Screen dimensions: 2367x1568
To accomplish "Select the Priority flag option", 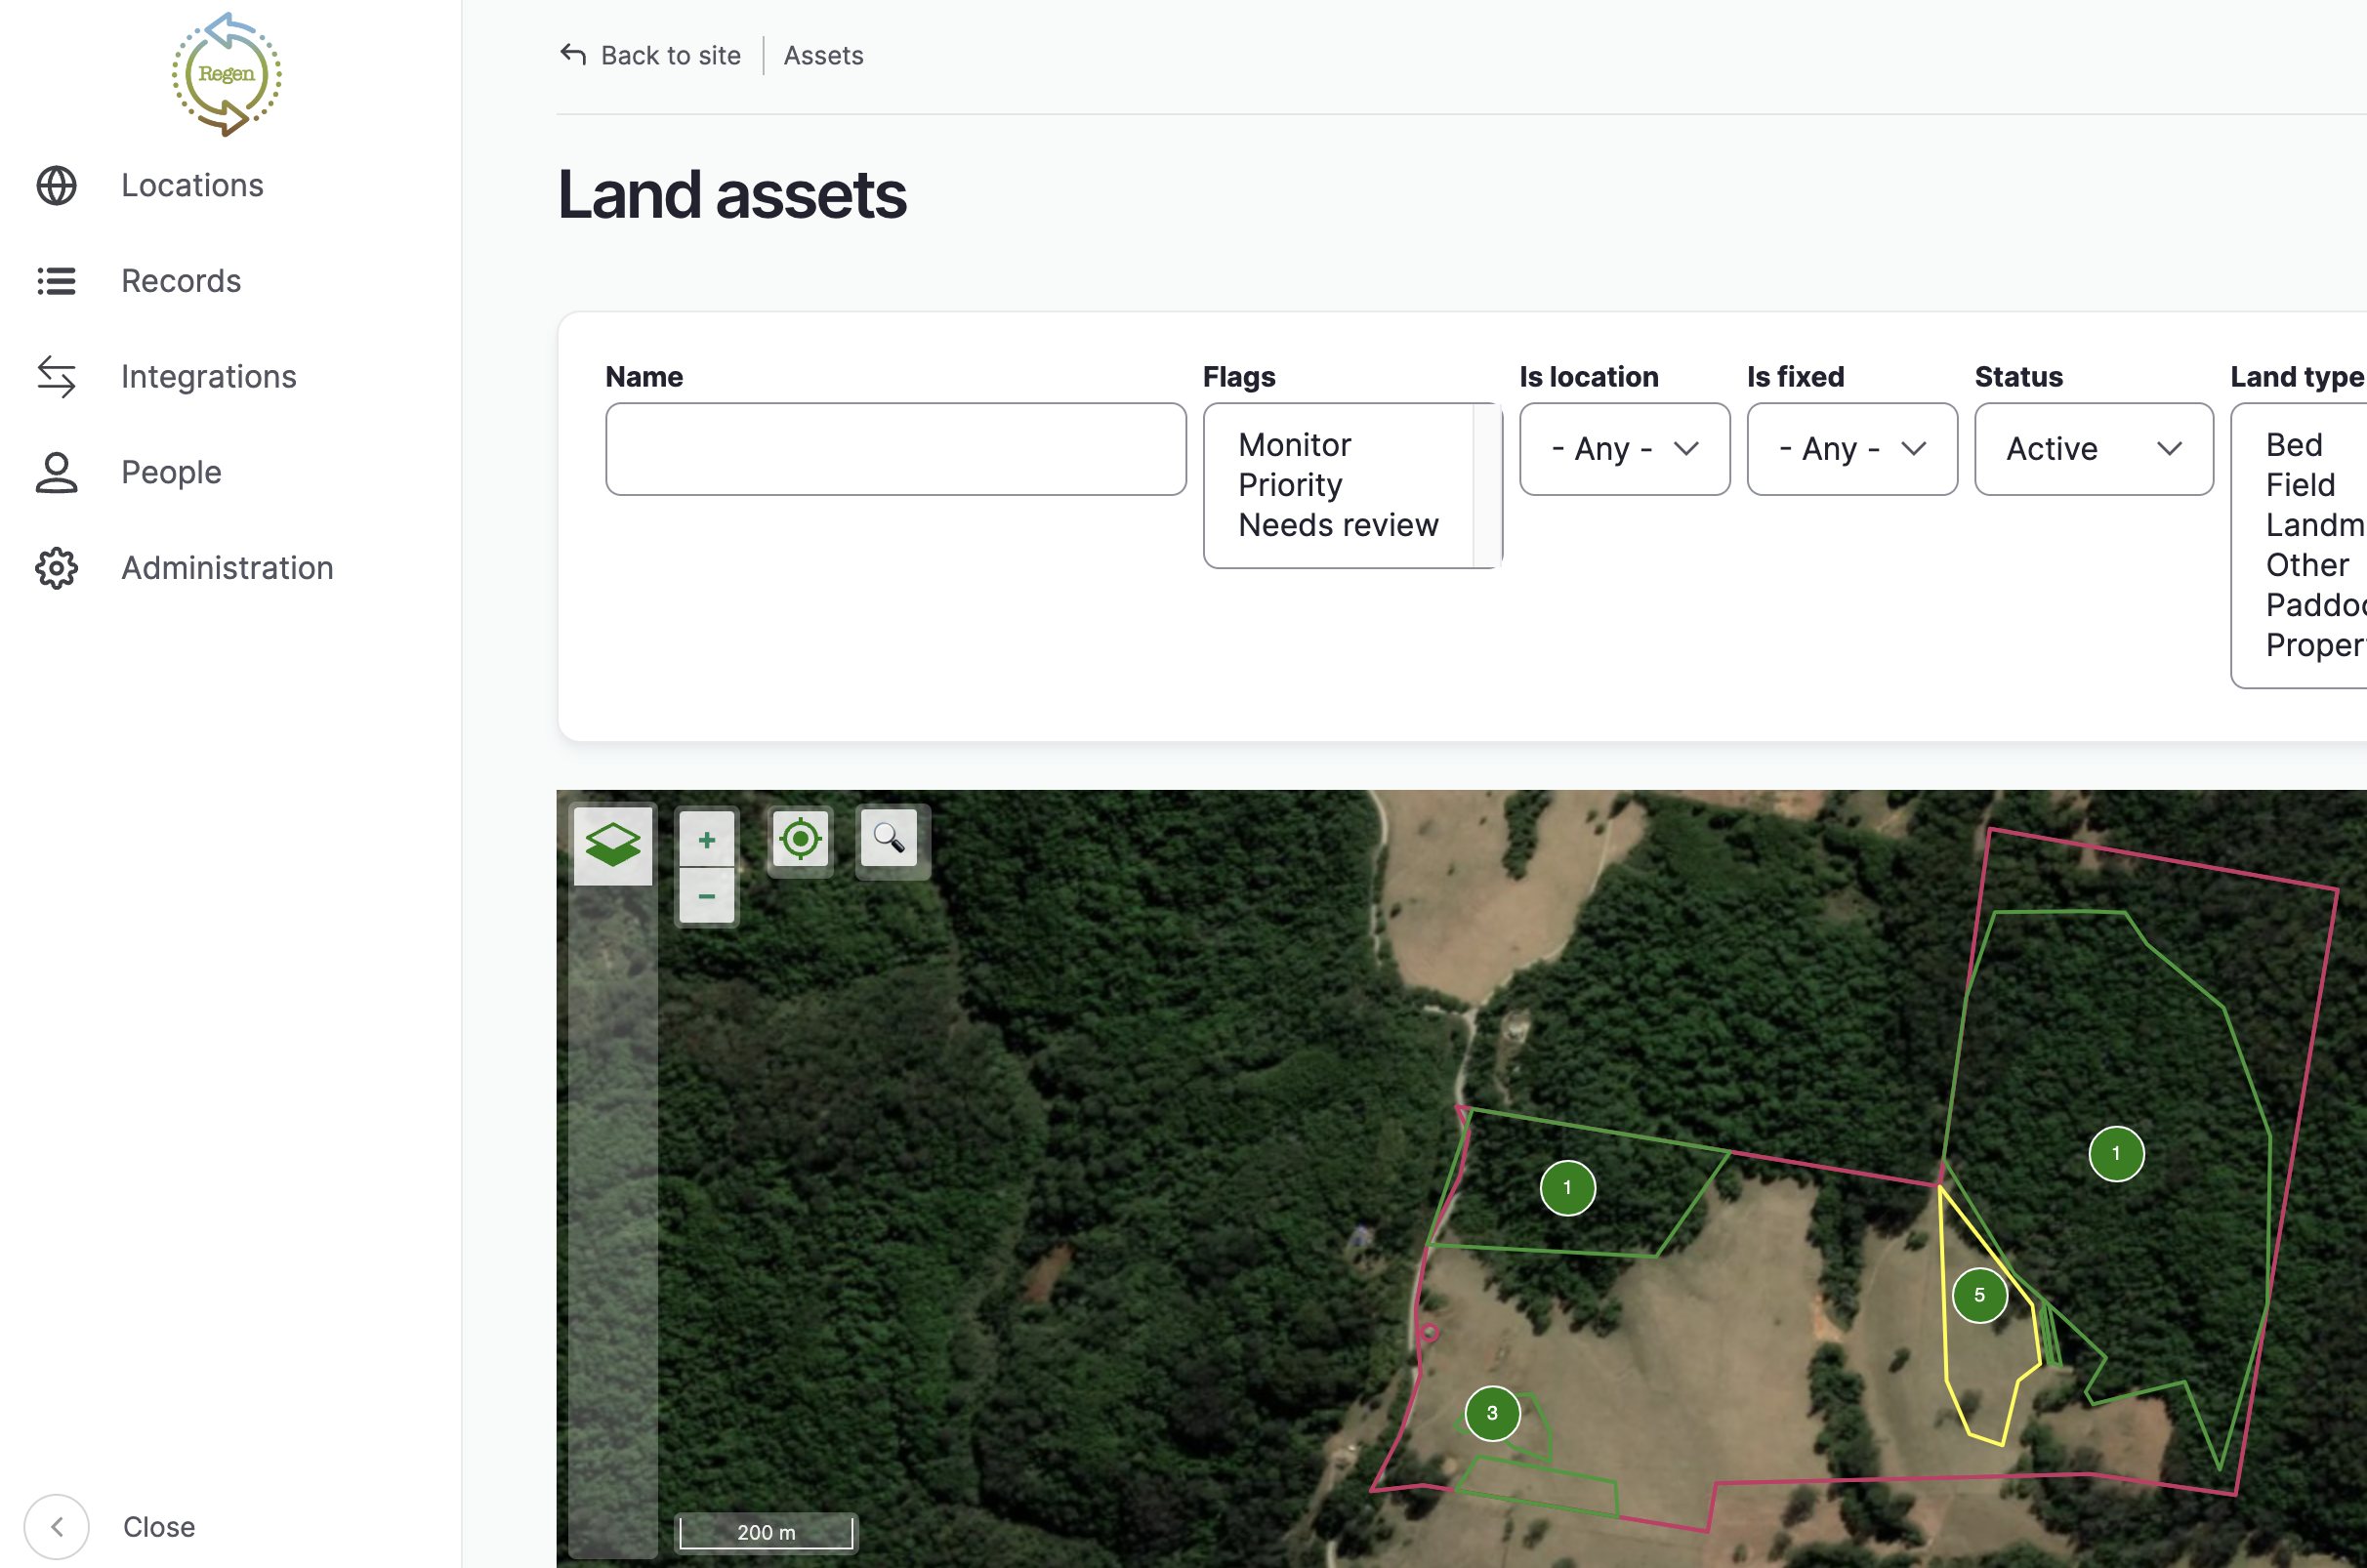I will click(1290, 485).
